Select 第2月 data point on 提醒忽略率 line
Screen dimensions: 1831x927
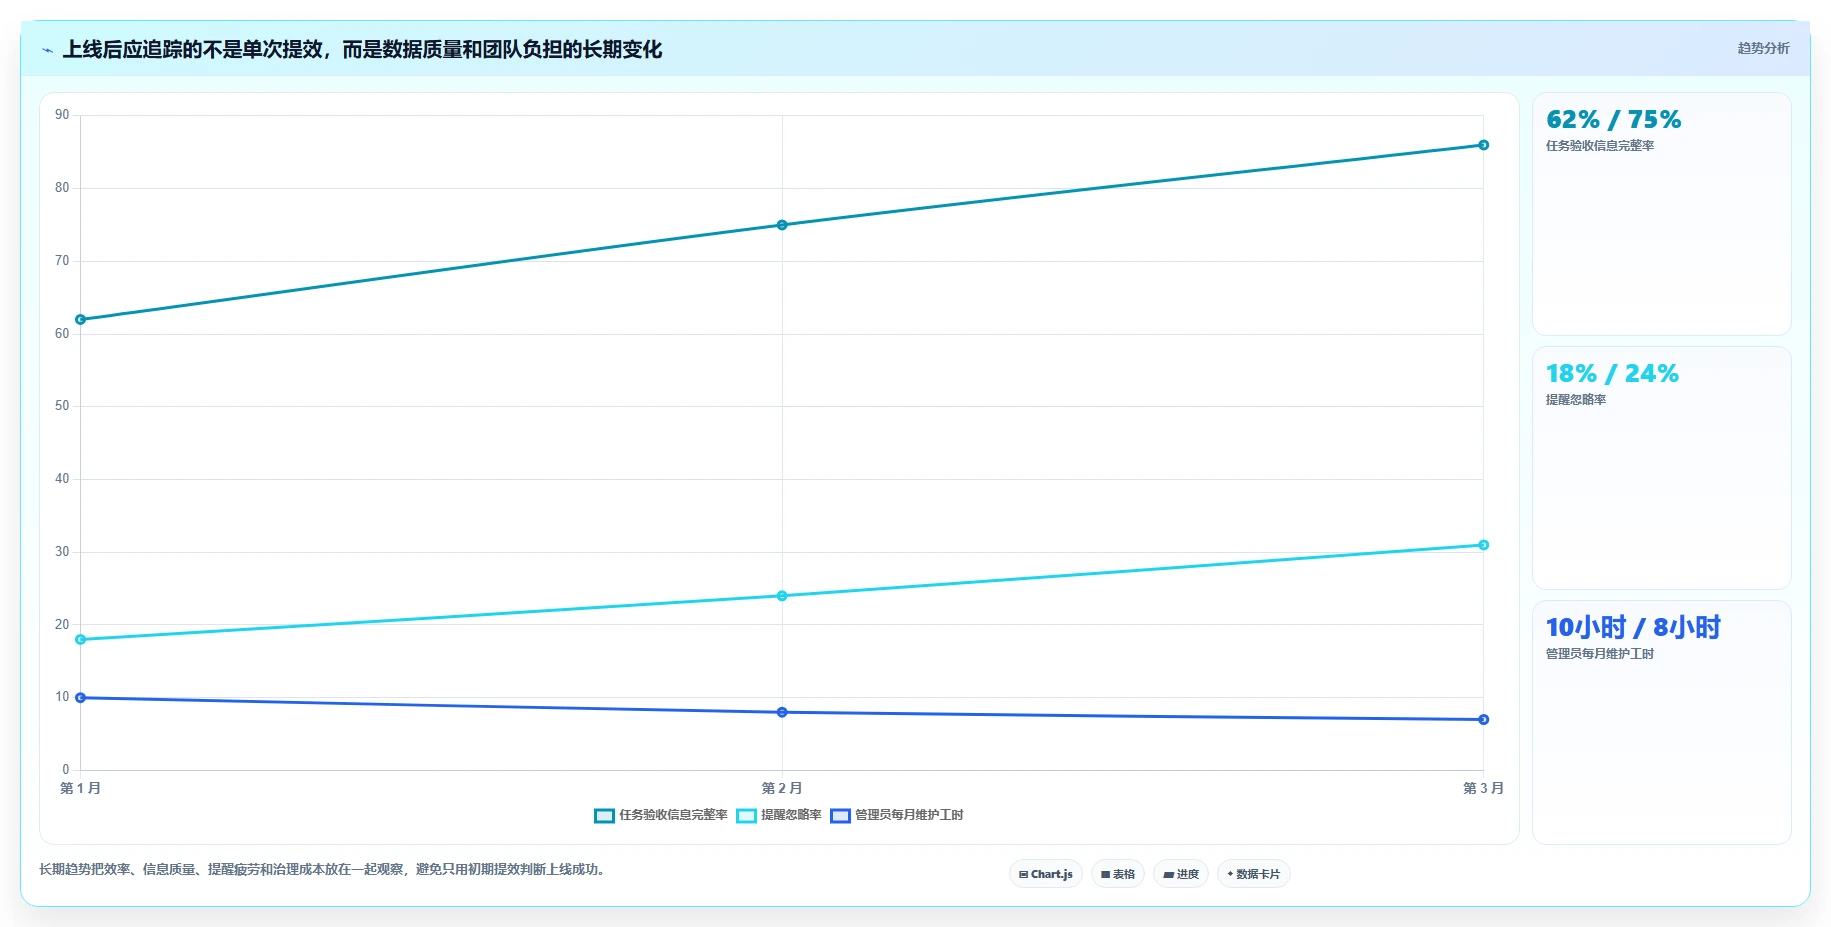tap(782, 596)
